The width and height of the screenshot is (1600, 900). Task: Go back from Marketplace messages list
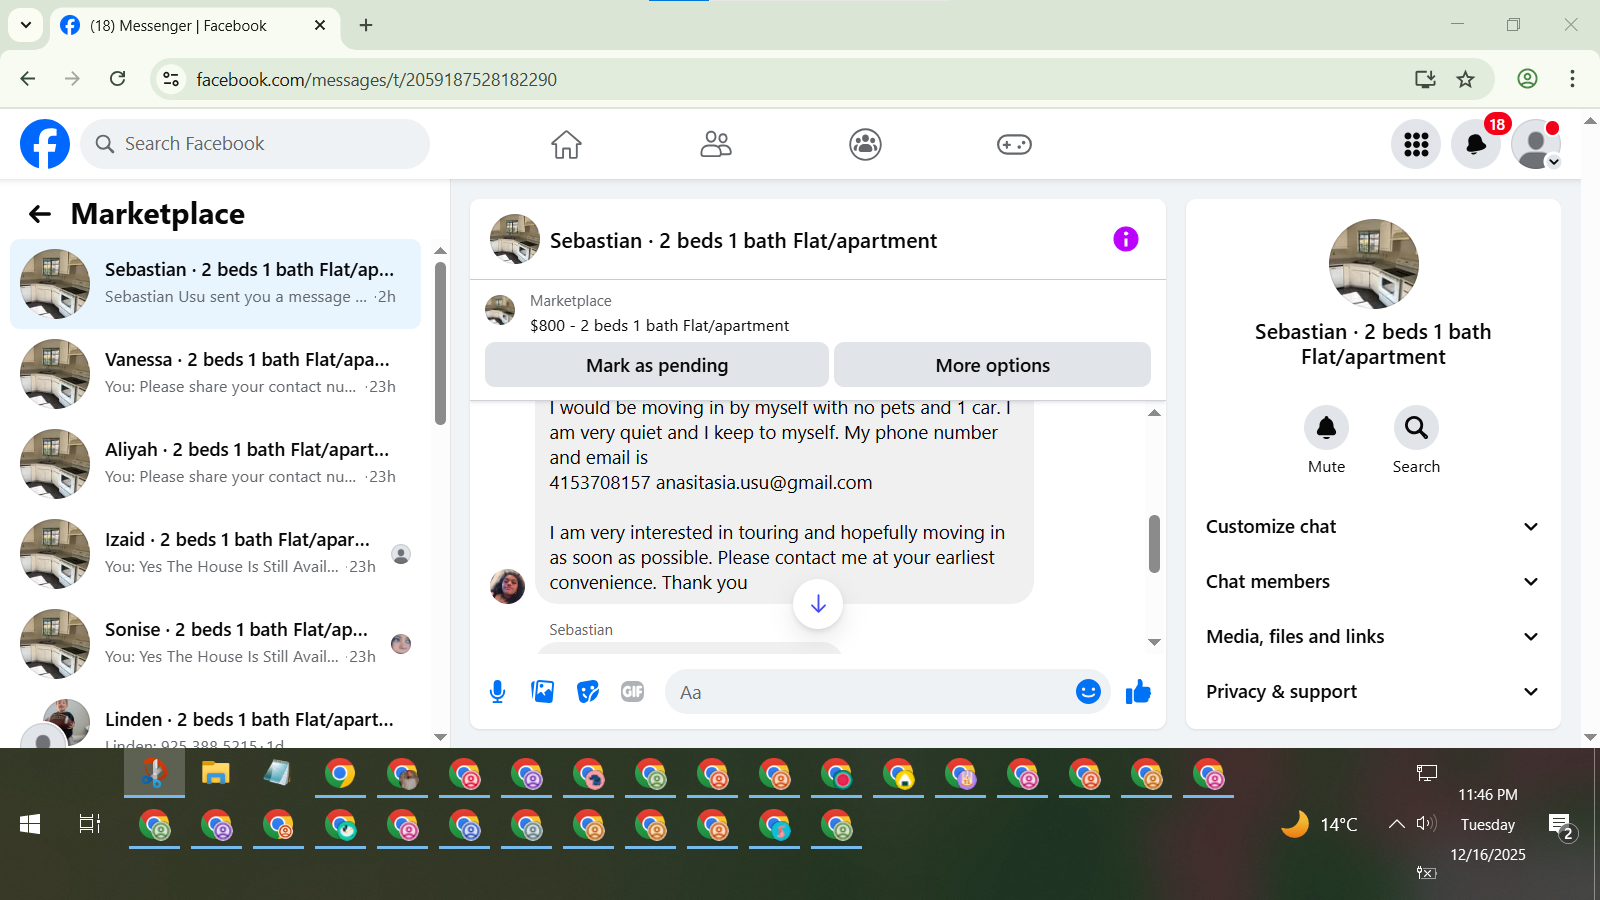pyautogui.click(x=40, y=214)
